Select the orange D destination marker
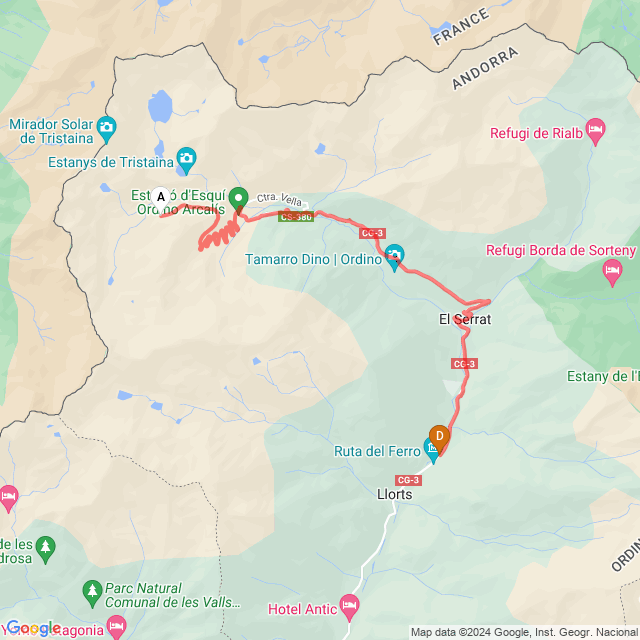The width and height of the screenshot is (640, 640). pos(440,438)
